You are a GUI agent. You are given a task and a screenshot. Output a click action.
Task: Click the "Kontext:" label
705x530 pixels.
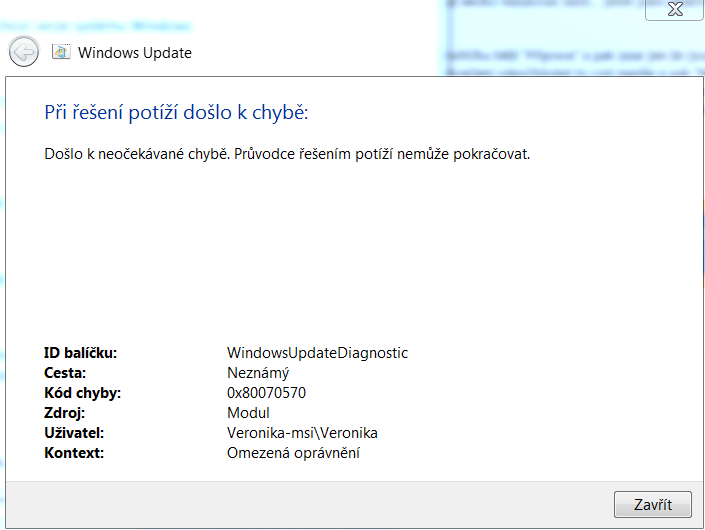tap(74, 453)
